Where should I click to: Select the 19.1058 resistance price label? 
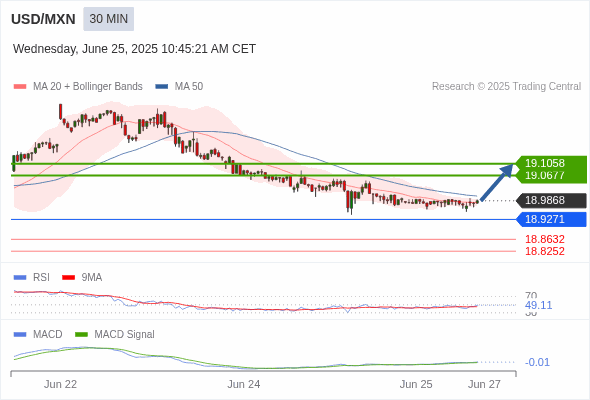pyautogui.click(x=545, y=163)
